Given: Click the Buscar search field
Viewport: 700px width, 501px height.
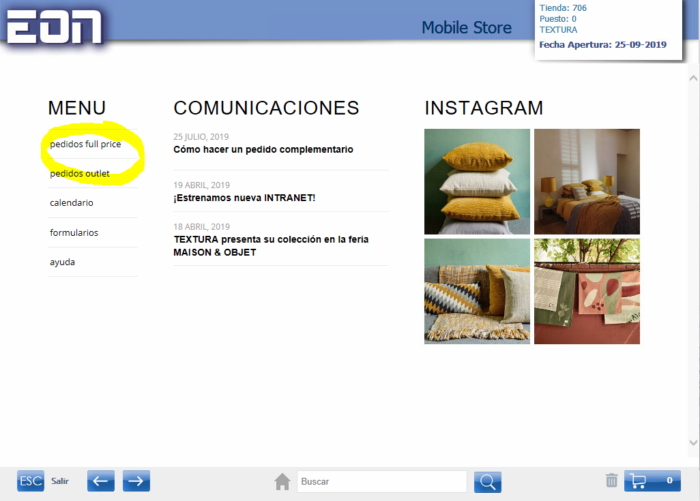Looking at the screenshot, I should 381,482.
